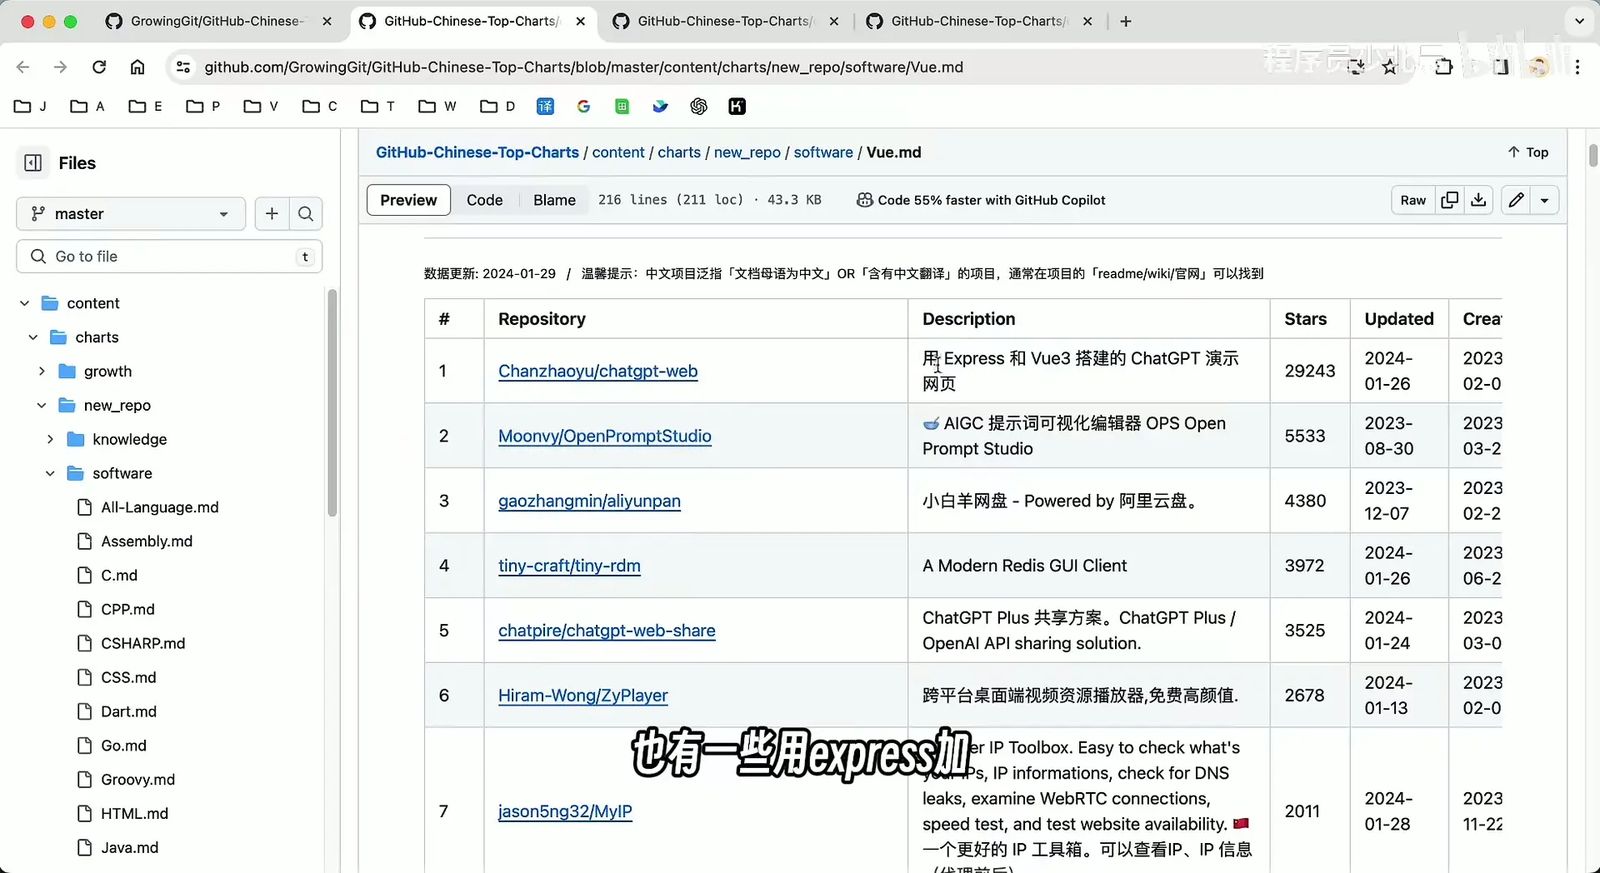This screenshot has width=1600, height=873.
Task: Open the W bookmarks folder
Action: (x=438, y=106)
